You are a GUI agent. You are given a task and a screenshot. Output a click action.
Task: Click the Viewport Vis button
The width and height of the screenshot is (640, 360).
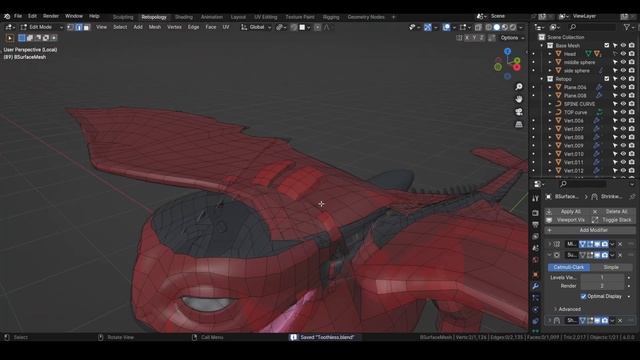567,220
